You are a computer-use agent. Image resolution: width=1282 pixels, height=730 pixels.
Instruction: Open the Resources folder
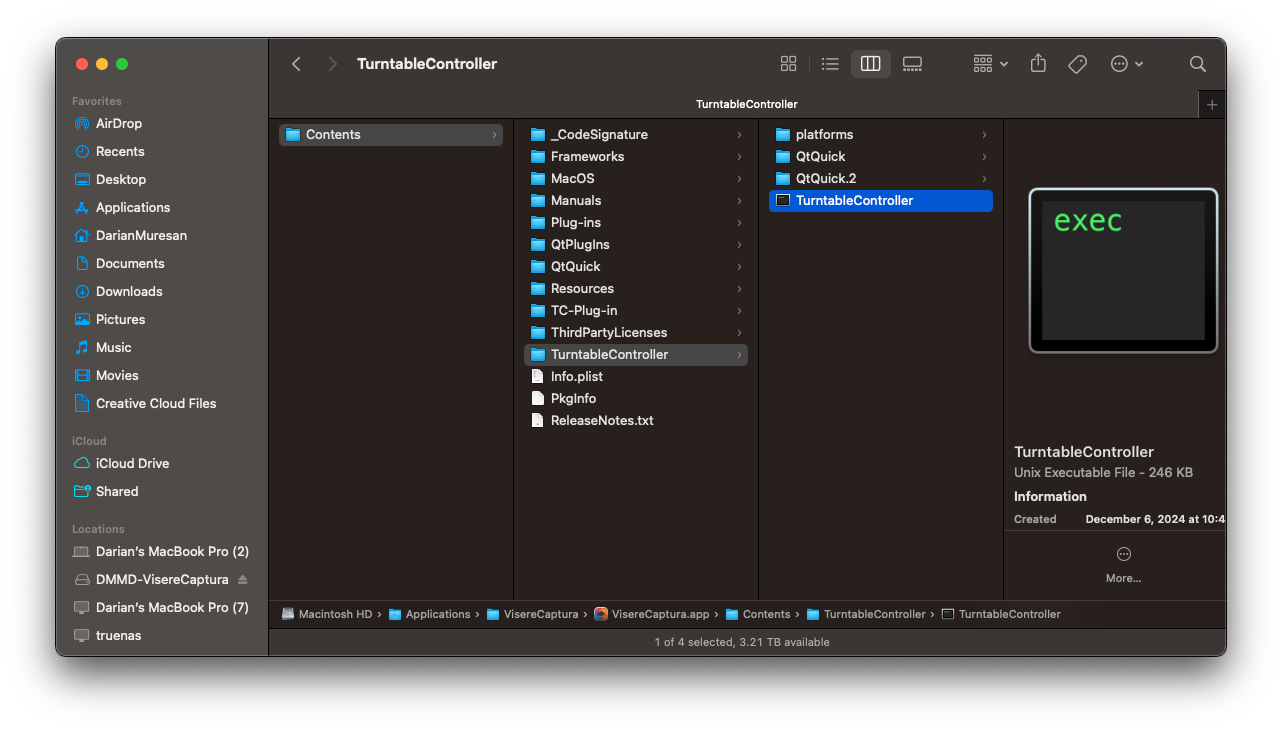point(582,289)
